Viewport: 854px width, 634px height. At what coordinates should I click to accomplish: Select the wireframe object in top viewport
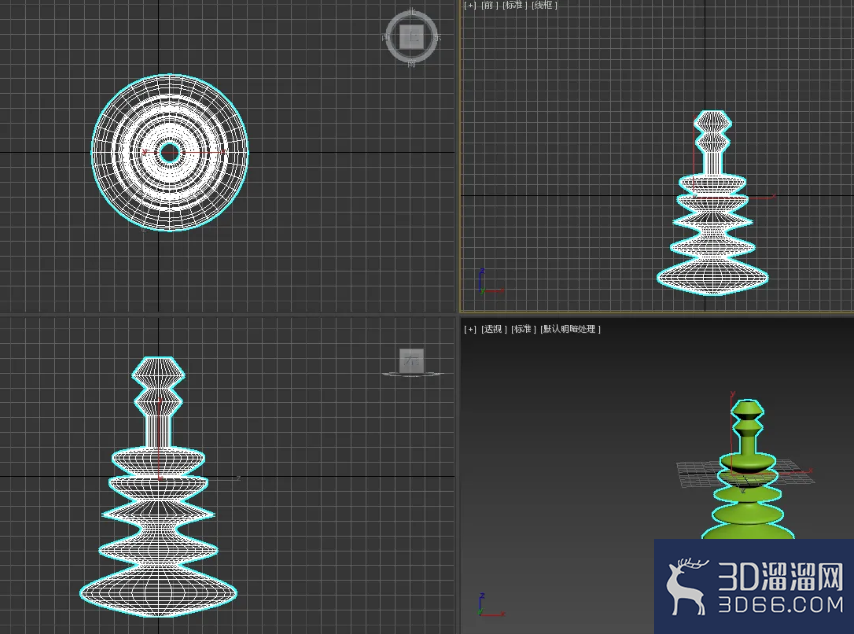(169, 153)
